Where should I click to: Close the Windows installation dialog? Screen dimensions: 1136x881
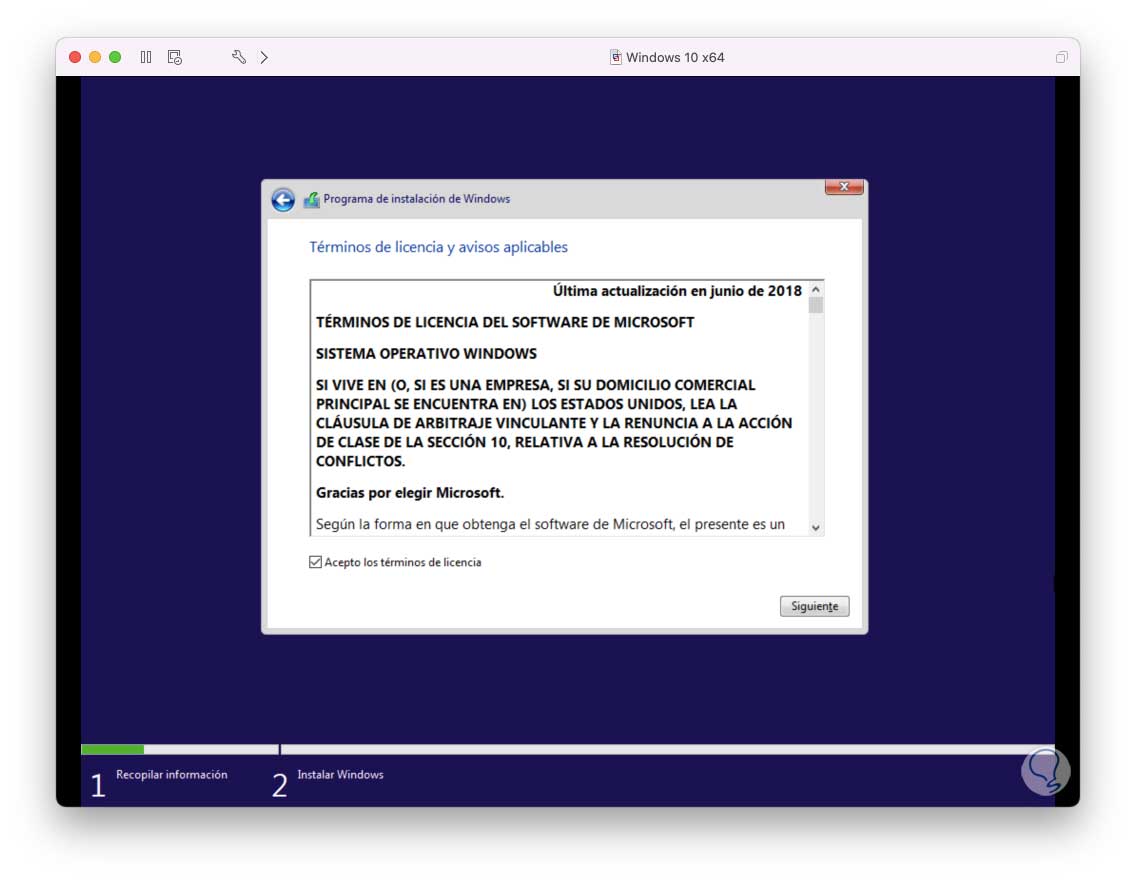click(x=844, y=187)
